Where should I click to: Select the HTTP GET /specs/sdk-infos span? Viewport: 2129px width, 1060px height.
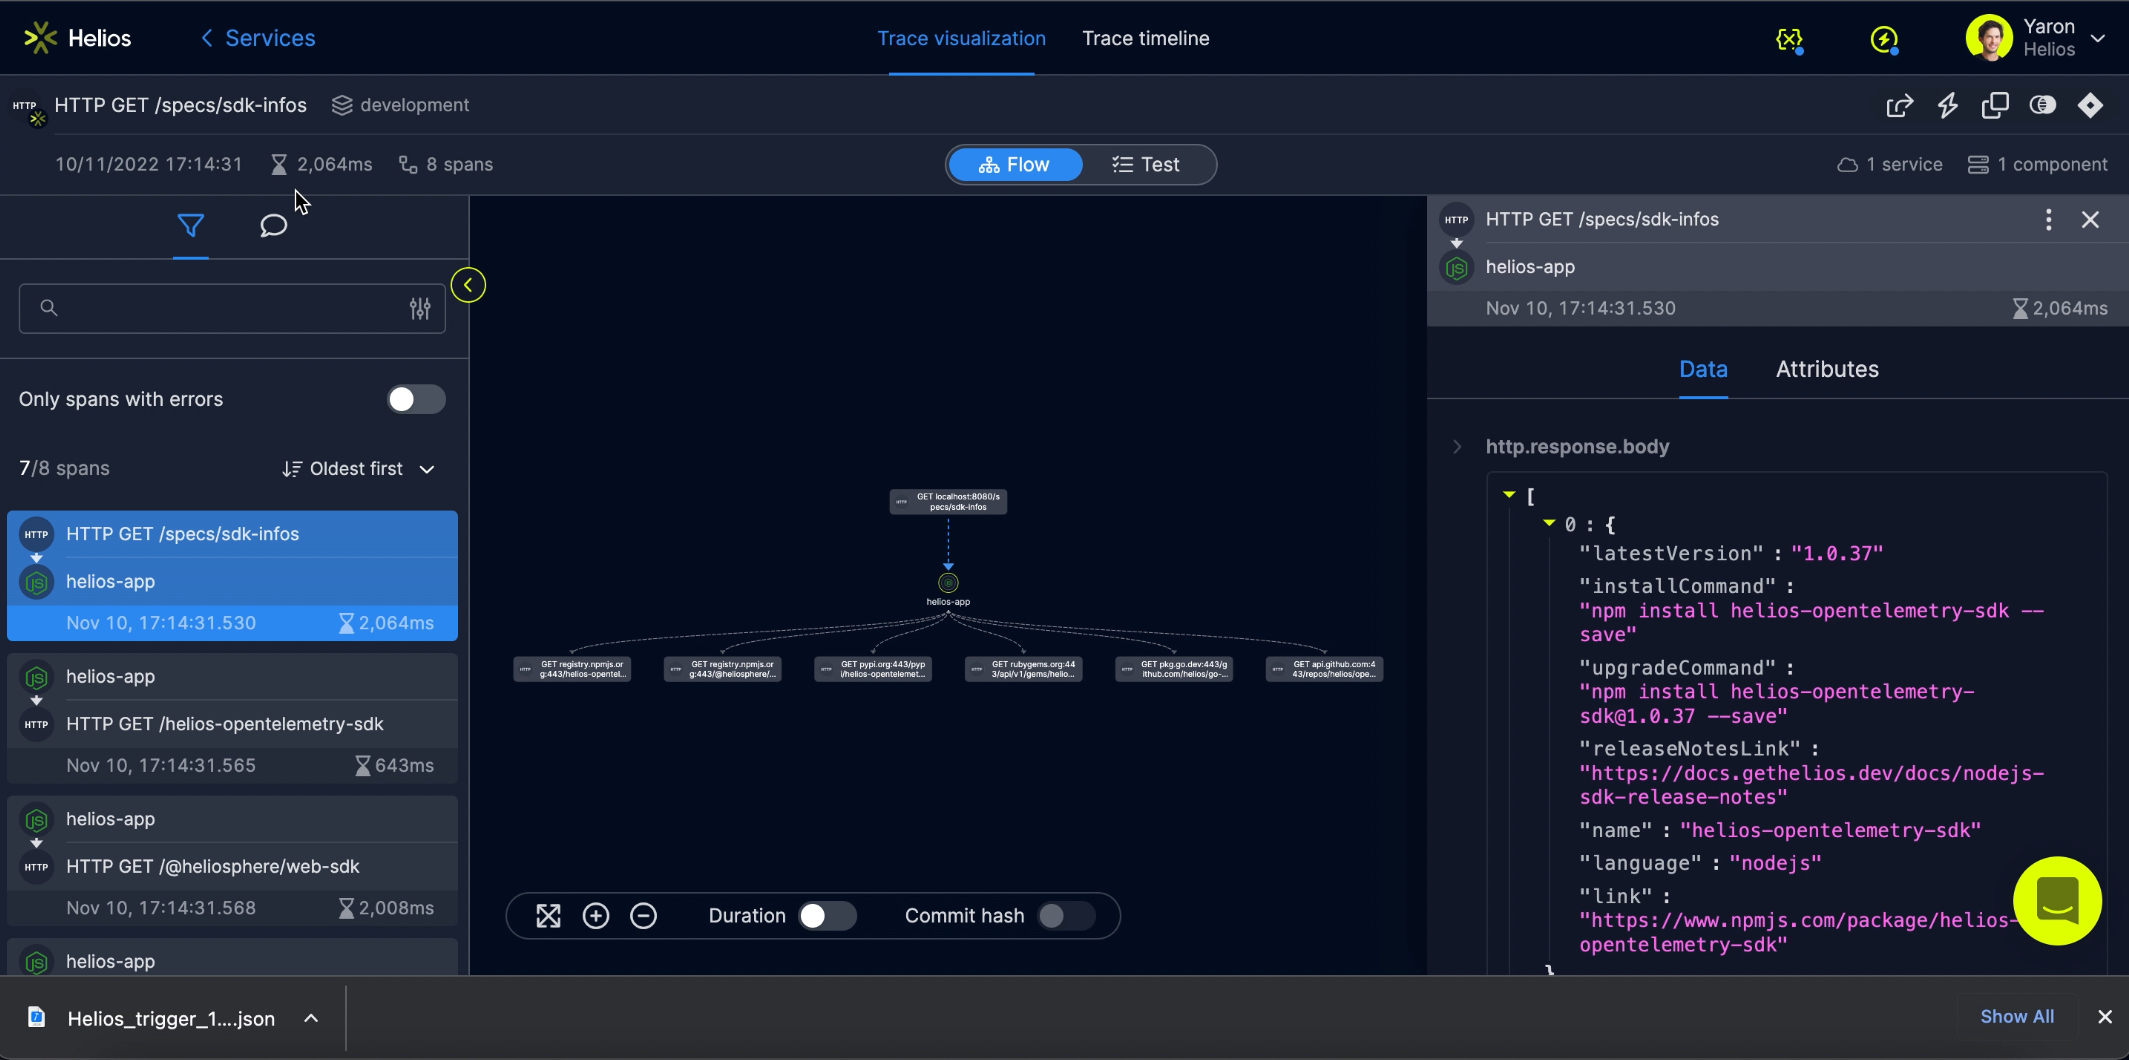pos(232,576)
